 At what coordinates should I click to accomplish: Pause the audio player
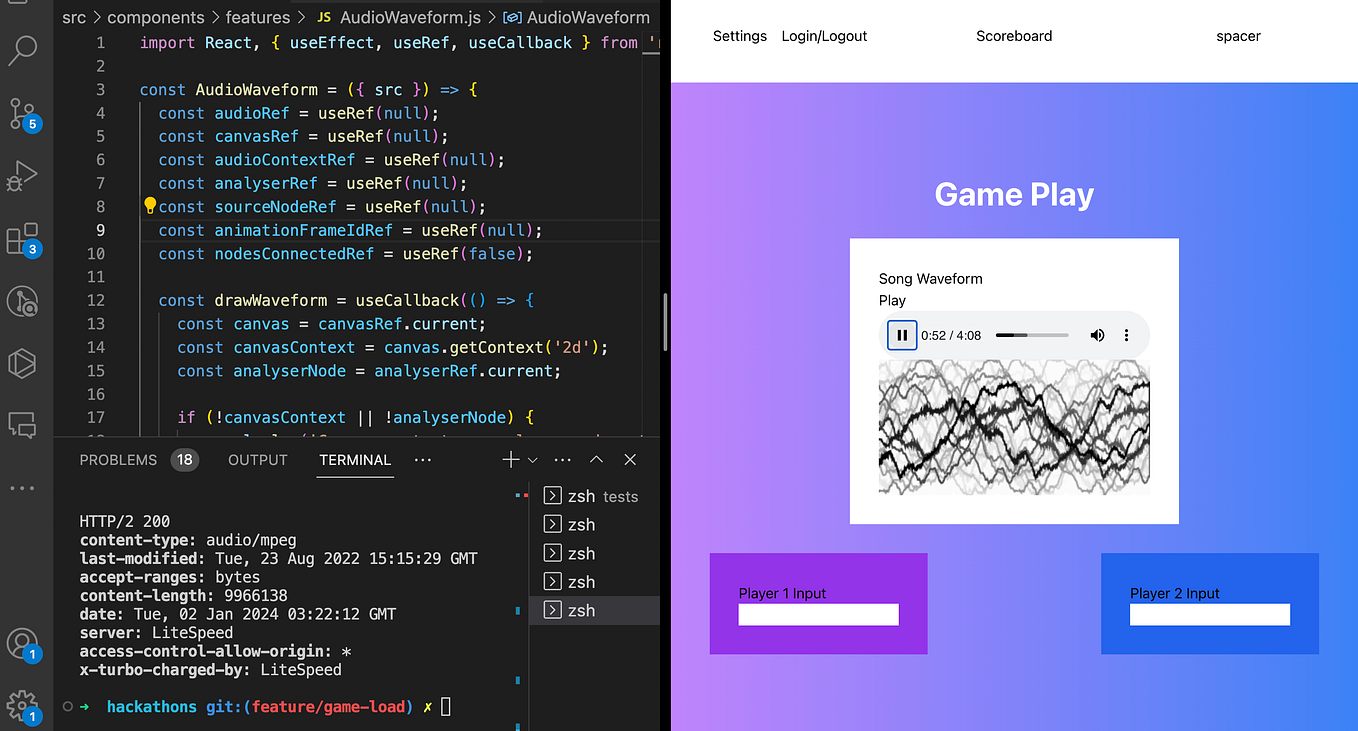902,335
